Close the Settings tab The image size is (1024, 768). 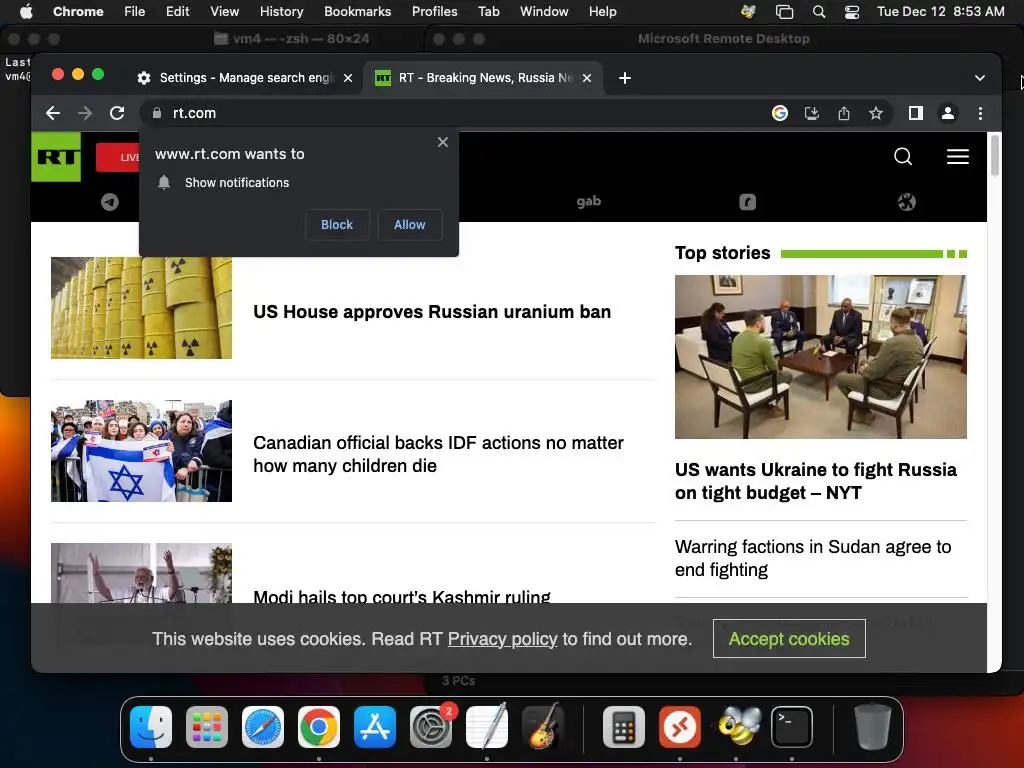(x=348, y=78)
